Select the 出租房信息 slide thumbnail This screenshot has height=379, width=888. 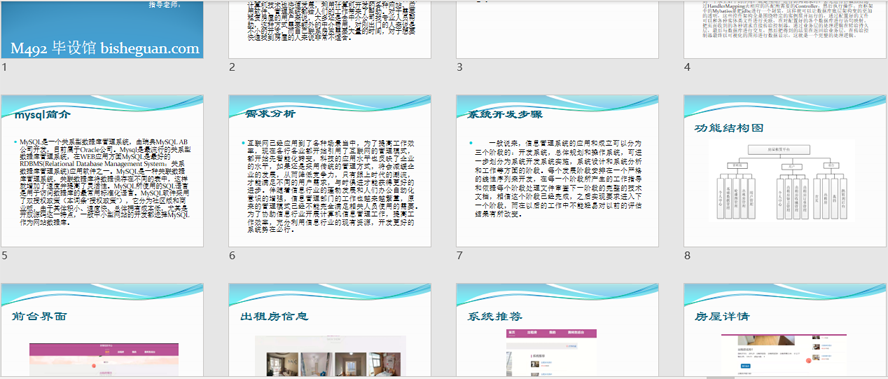(x=330, y=330)
